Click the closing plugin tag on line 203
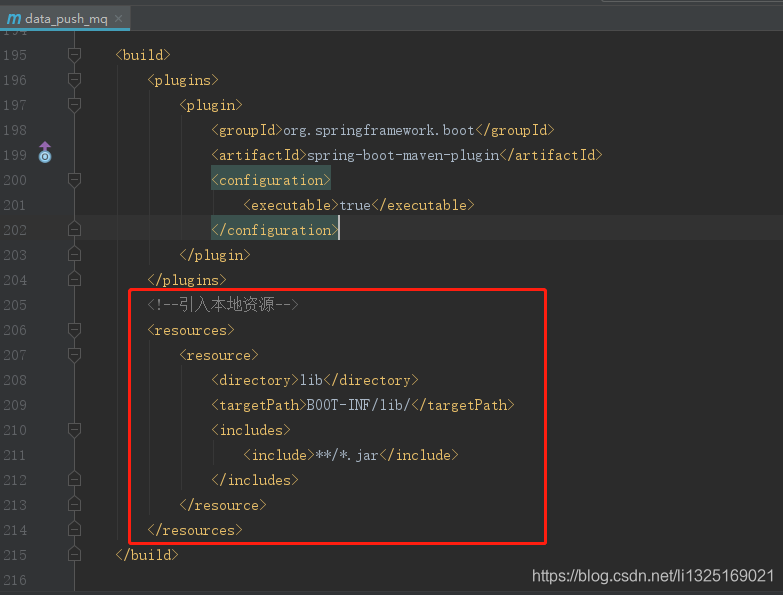This screenshot has width=783, height=595. tap(215, 255)
